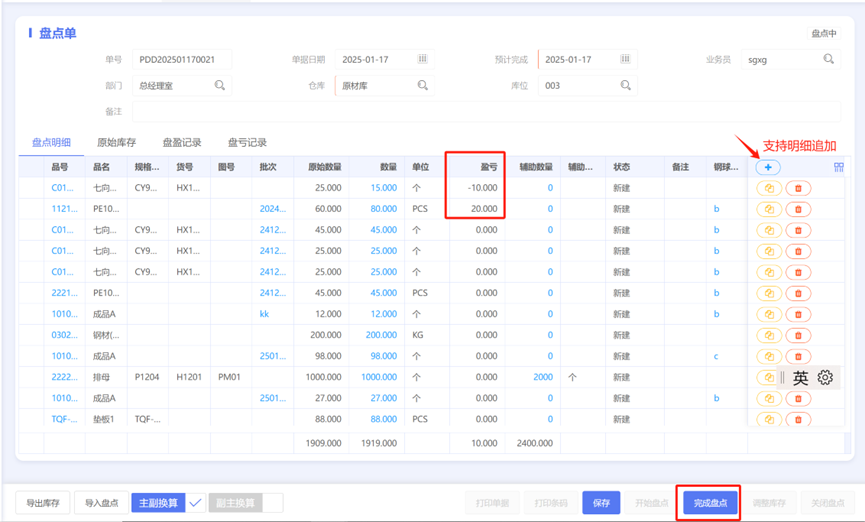The image size is (865, 522).
Task: Click the search icon in 部门 field
Action: click(x=220, y=86)
